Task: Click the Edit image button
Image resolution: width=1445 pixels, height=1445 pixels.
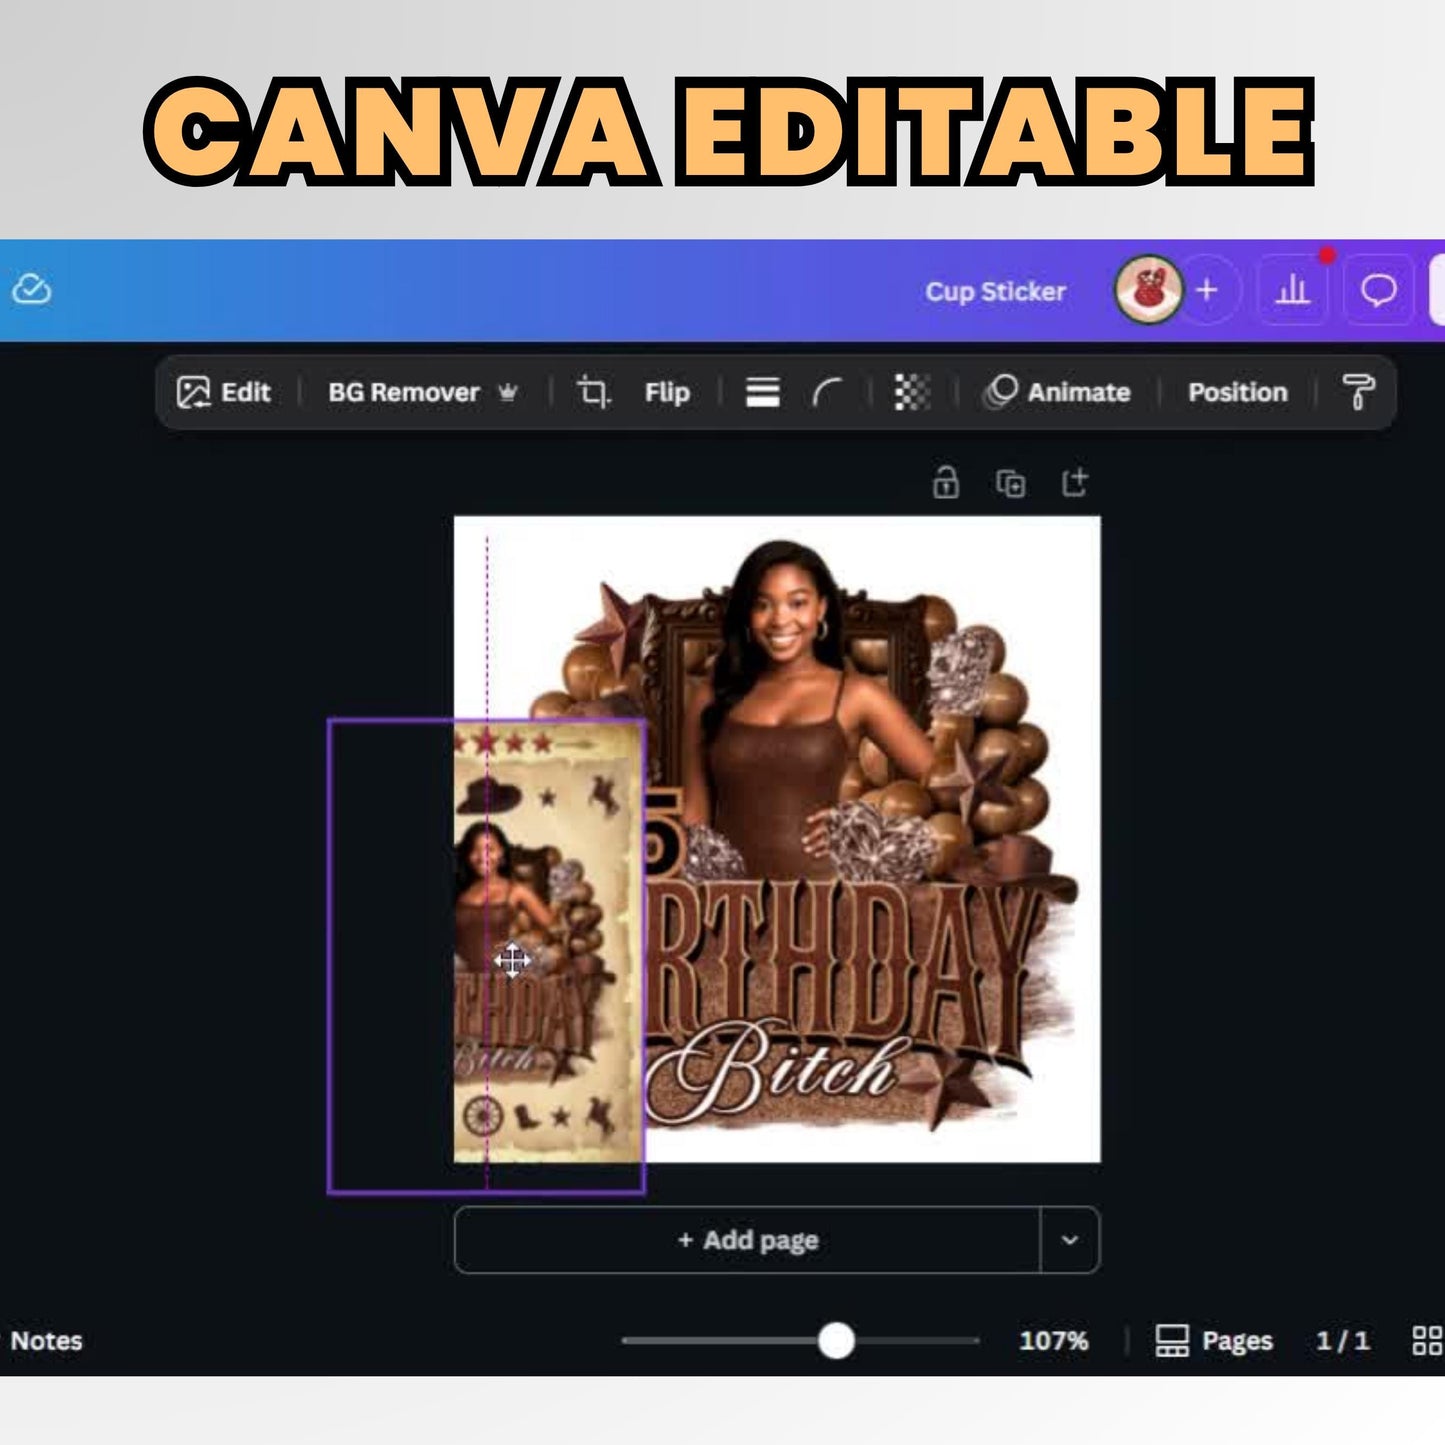Action: pos(224,392)
